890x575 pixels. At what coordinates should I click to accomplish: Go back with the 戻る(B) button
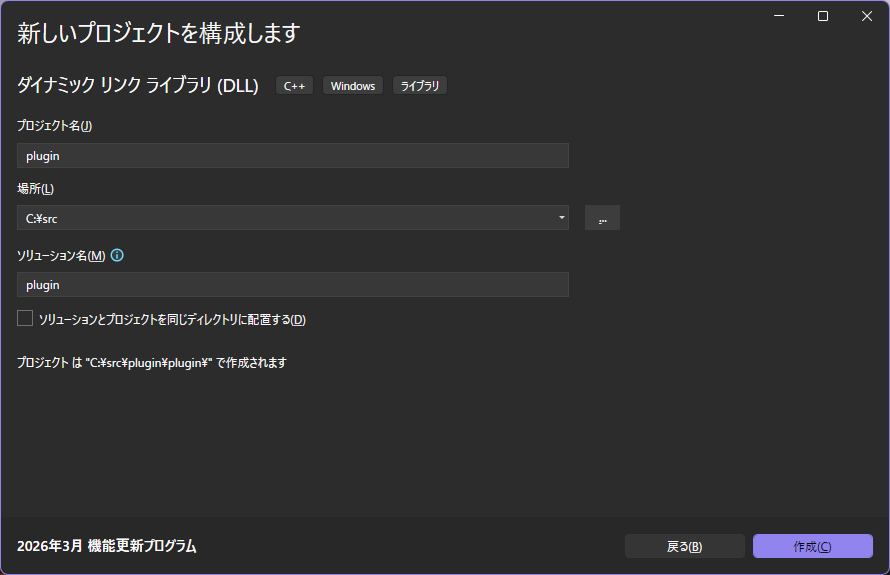click(685, 546)
